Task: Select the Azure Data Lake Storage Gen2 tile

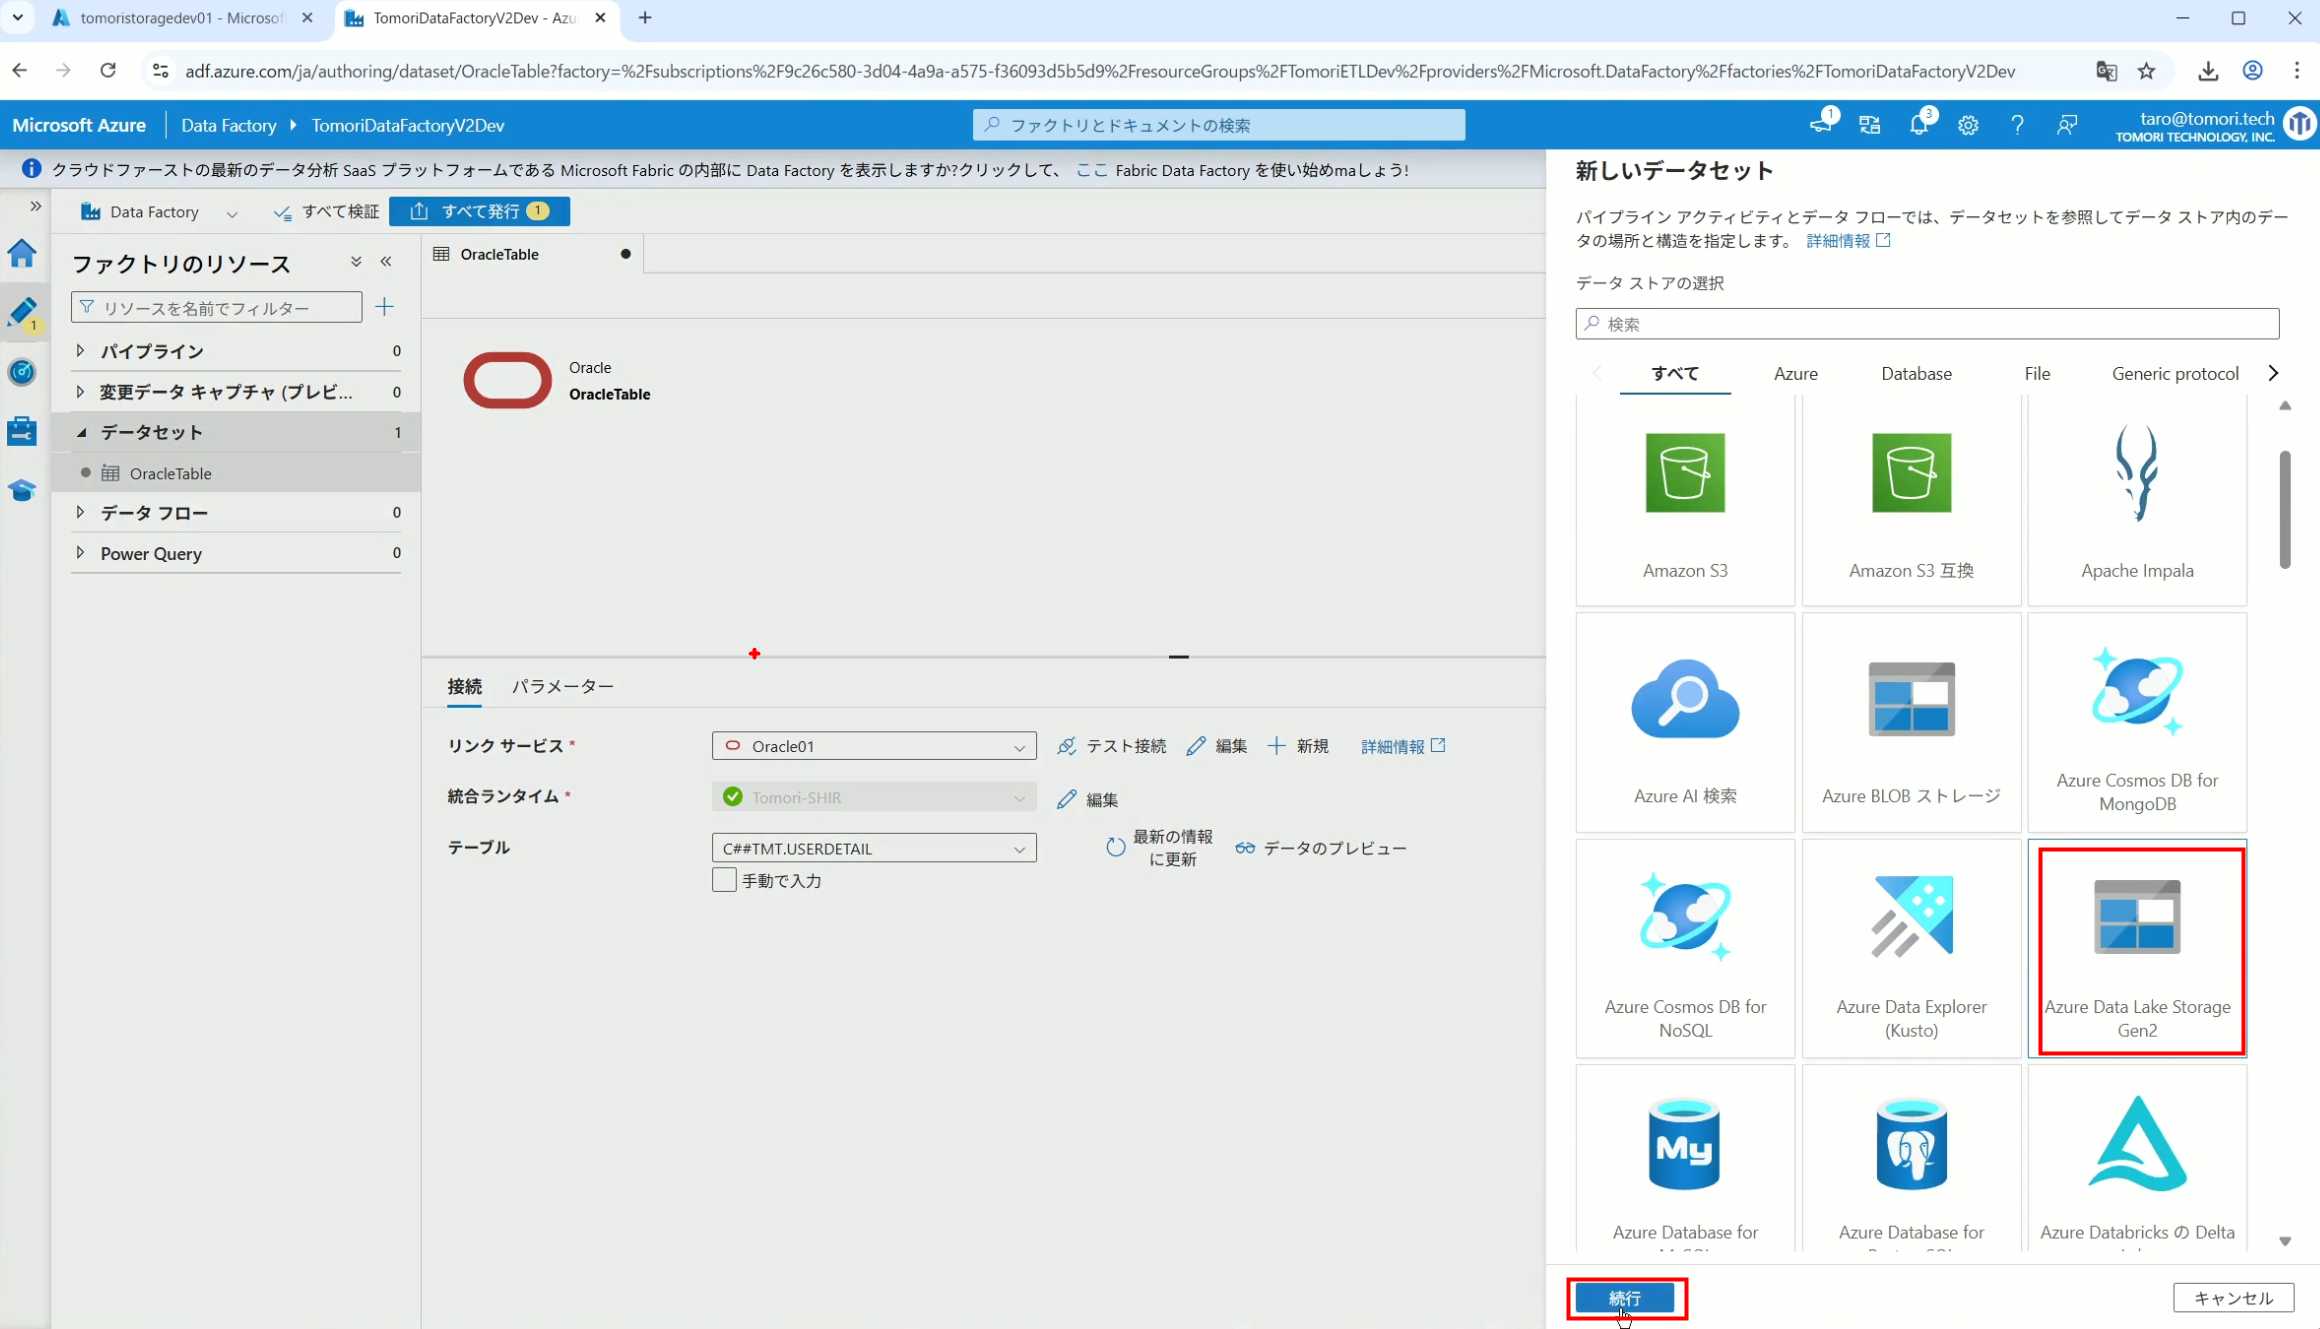Action: 2136,950
